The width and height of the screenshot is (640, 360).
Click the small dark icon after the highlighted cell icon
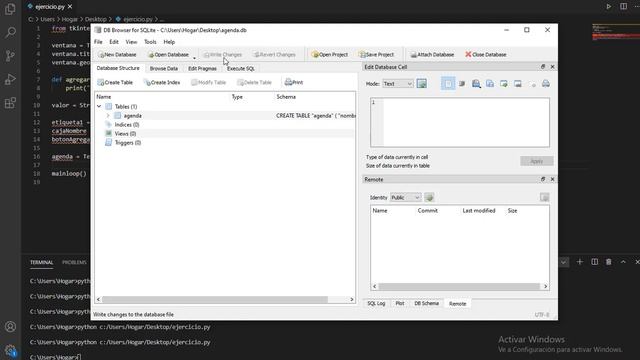[x=462, y=84]
